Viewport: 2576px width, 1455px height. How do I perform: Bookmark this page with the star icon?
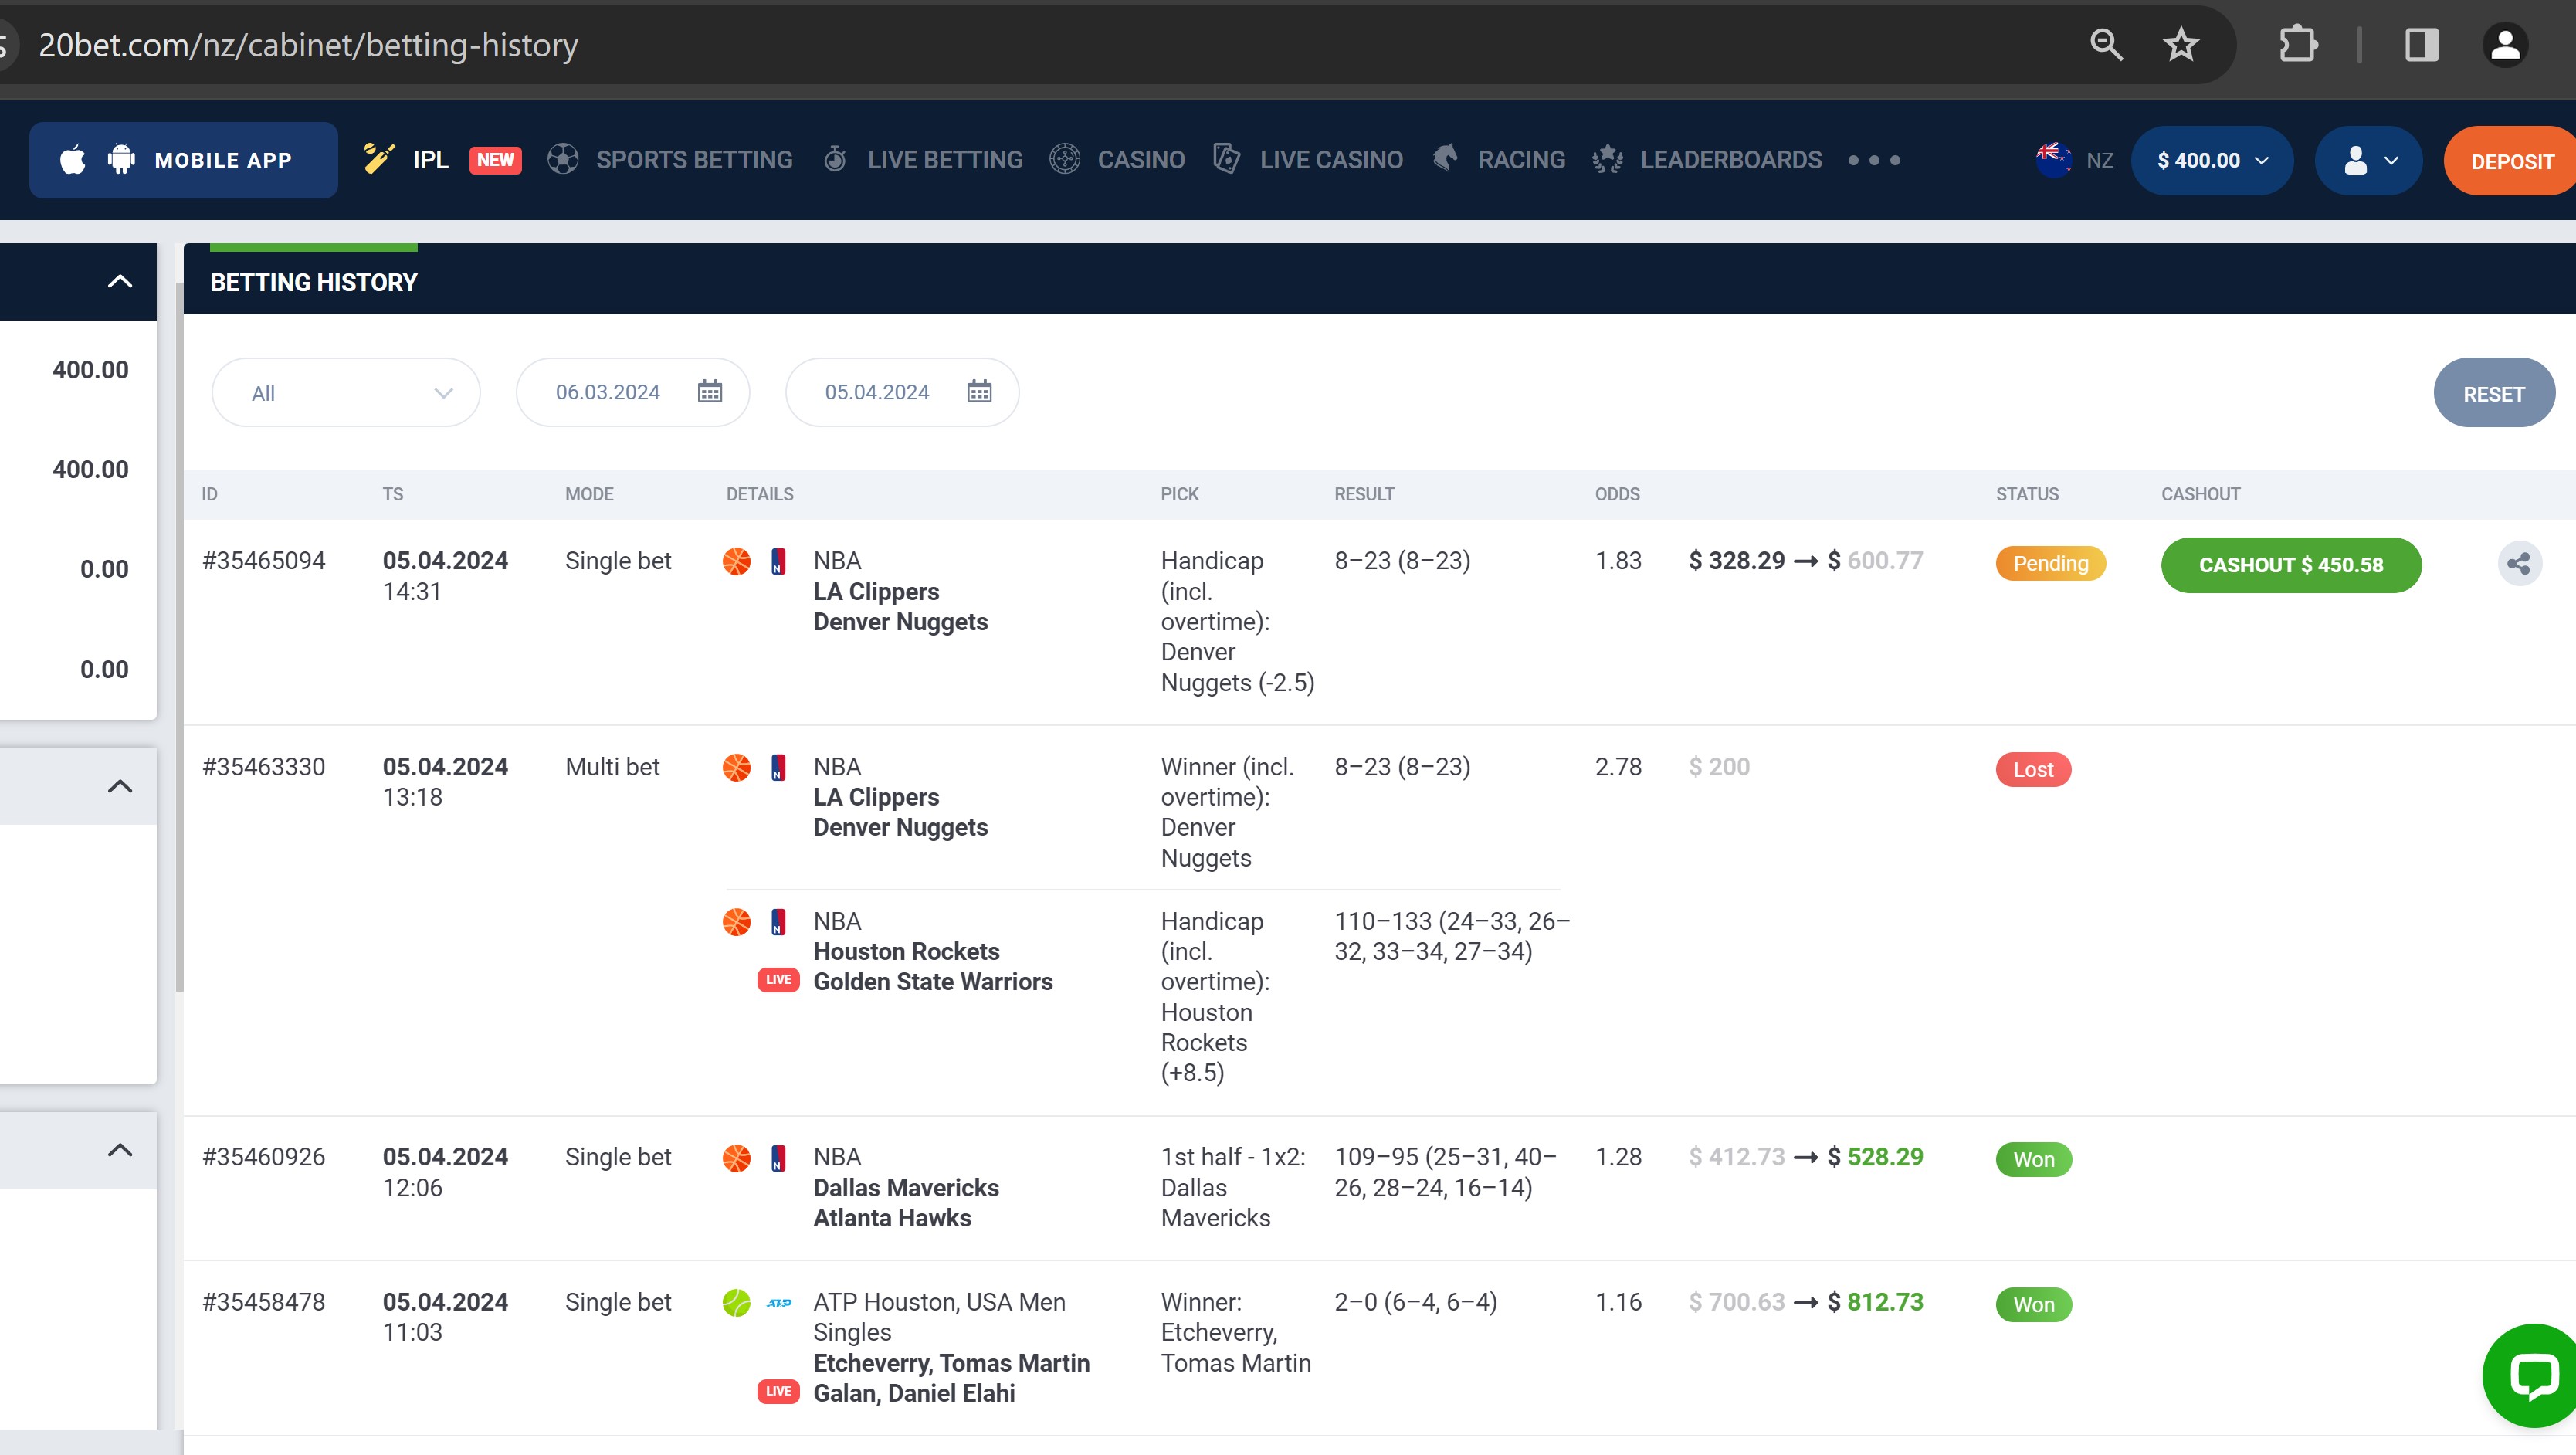click(x=2181, y=45)
